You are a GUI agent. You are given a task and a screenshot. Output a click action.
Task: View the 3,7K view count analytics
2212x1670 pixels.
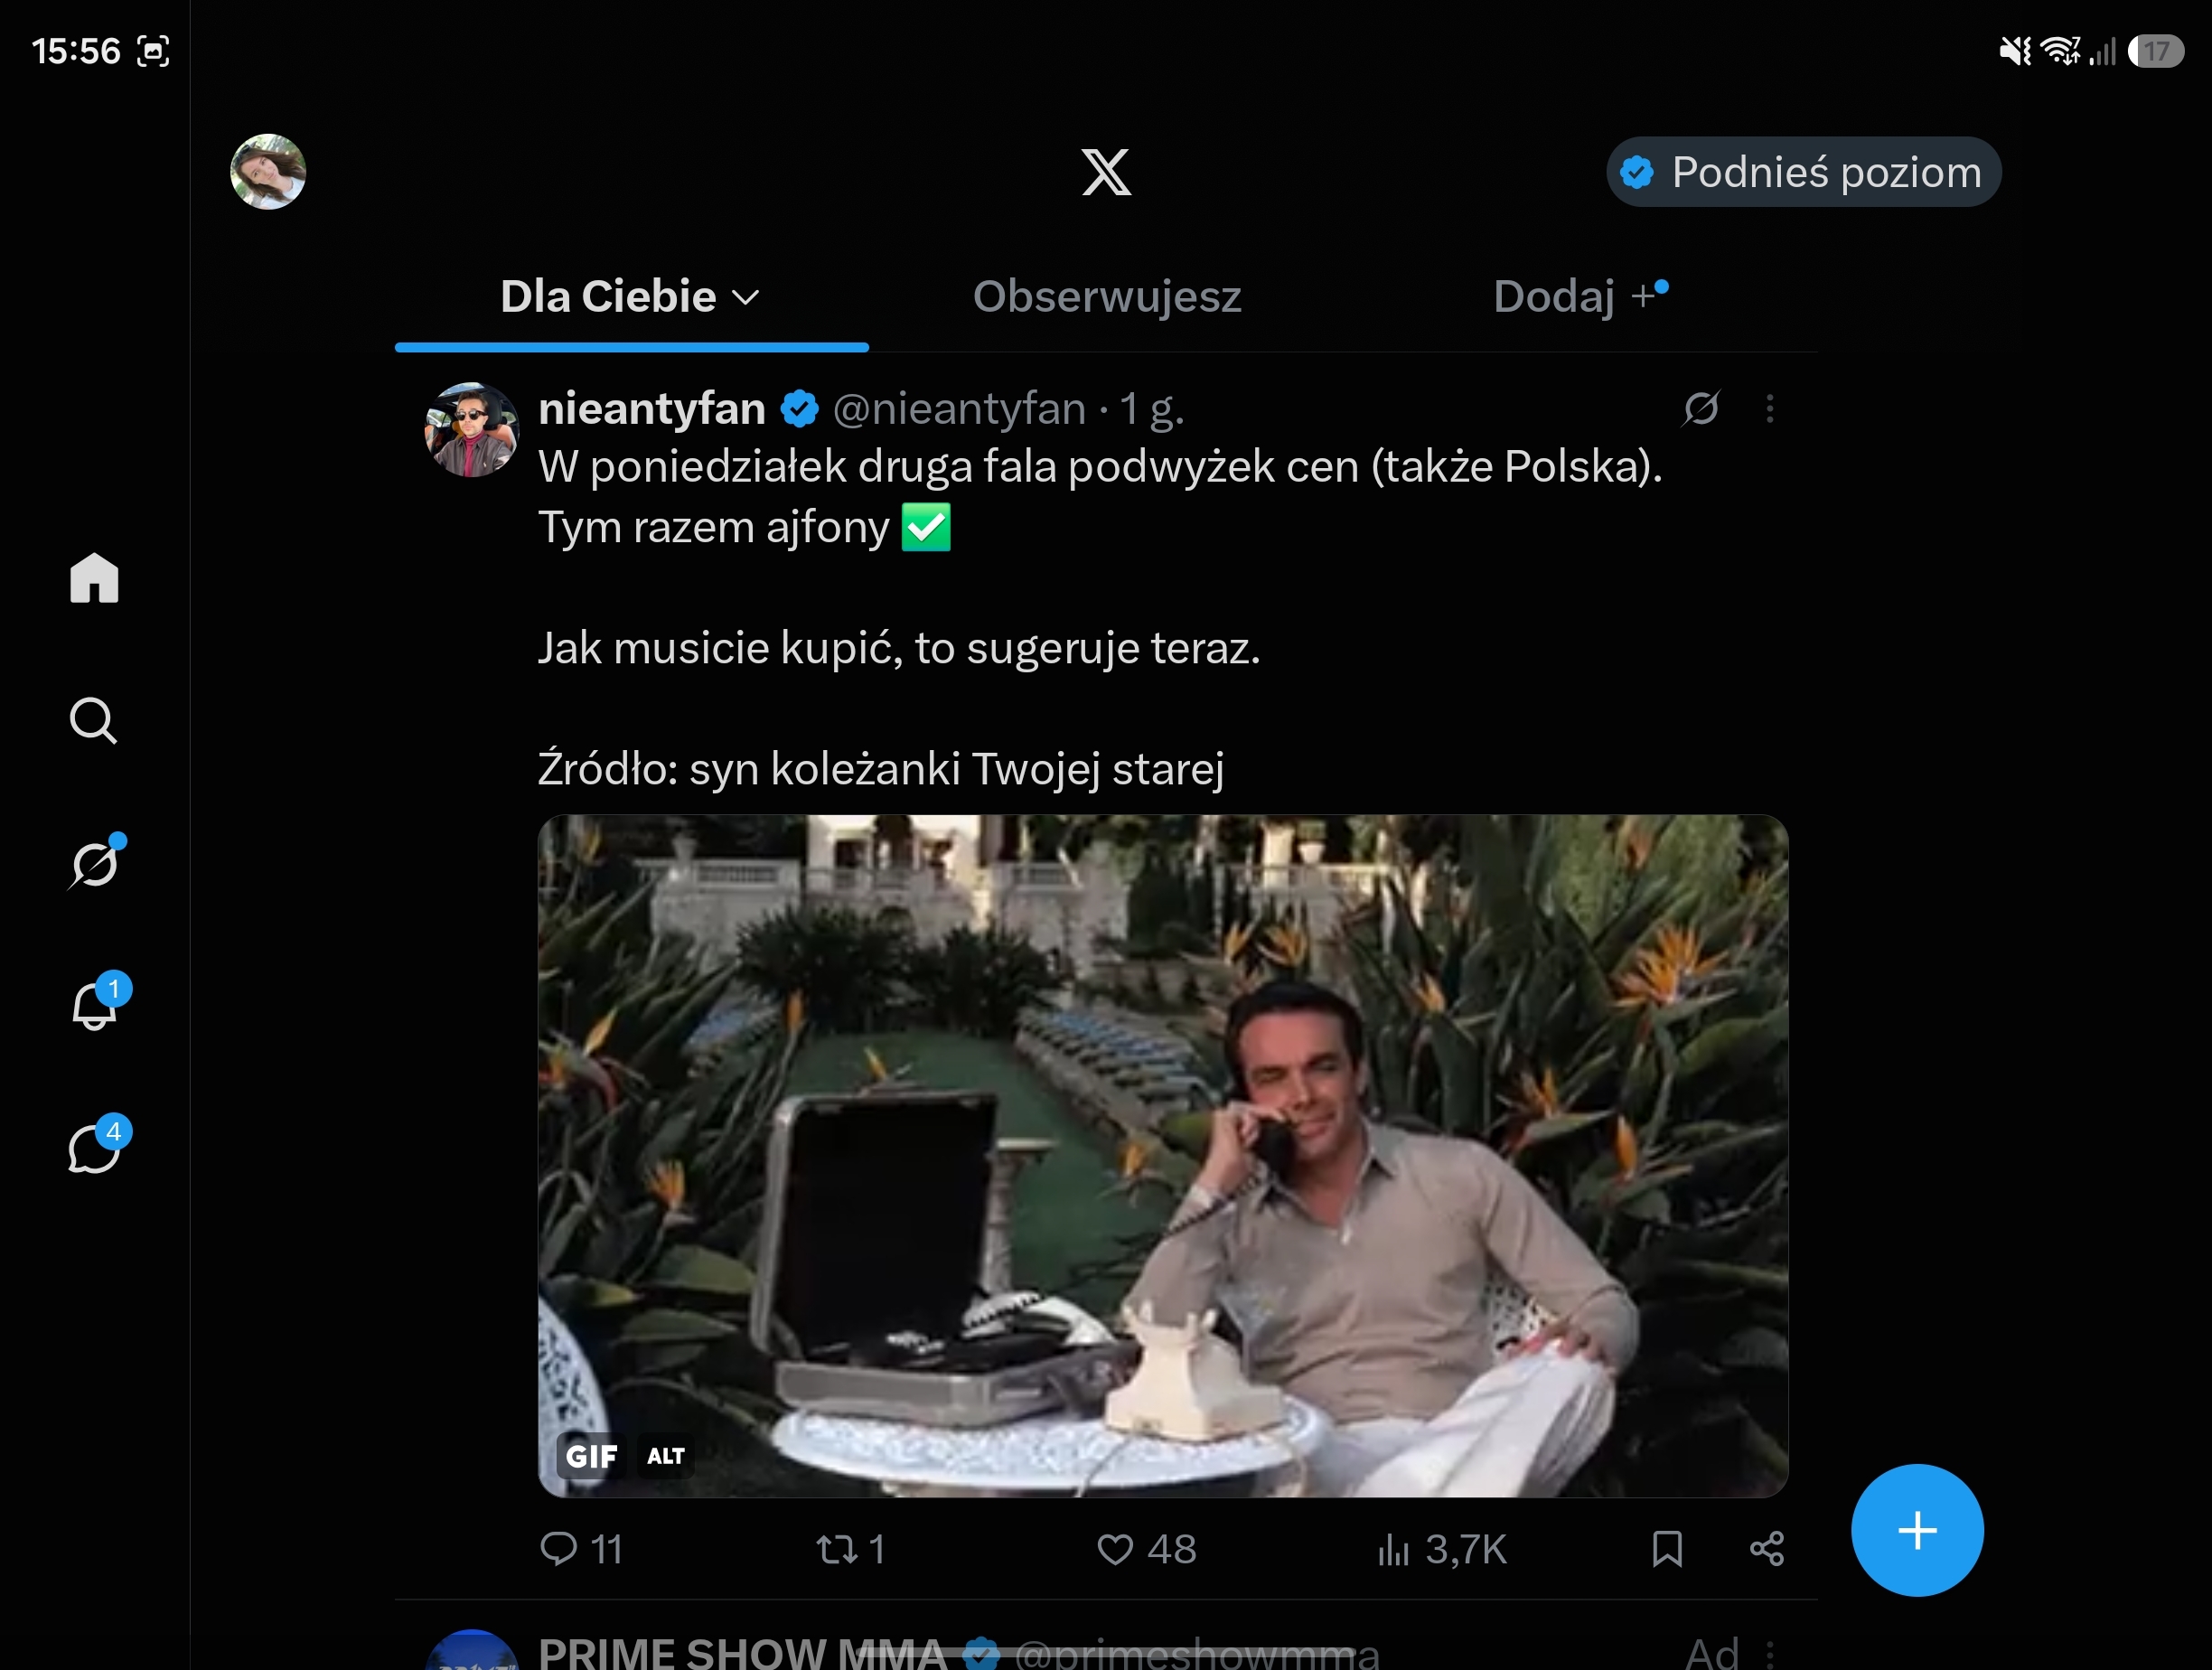(x=1441, y=1549)
